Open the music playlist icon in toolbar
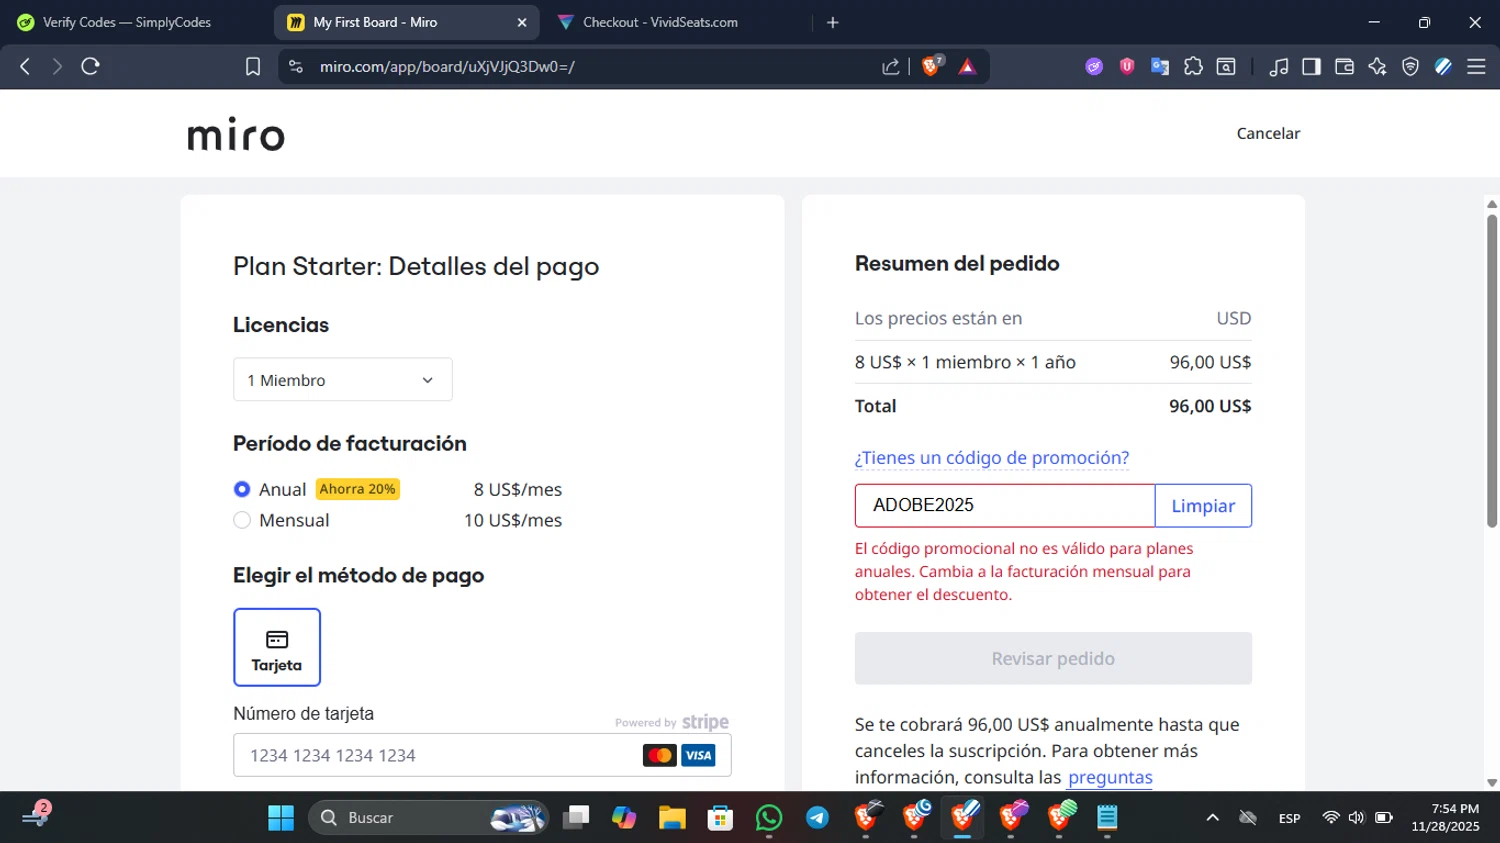Viewport: 1500px width, 843px height. click(1278, 66)
